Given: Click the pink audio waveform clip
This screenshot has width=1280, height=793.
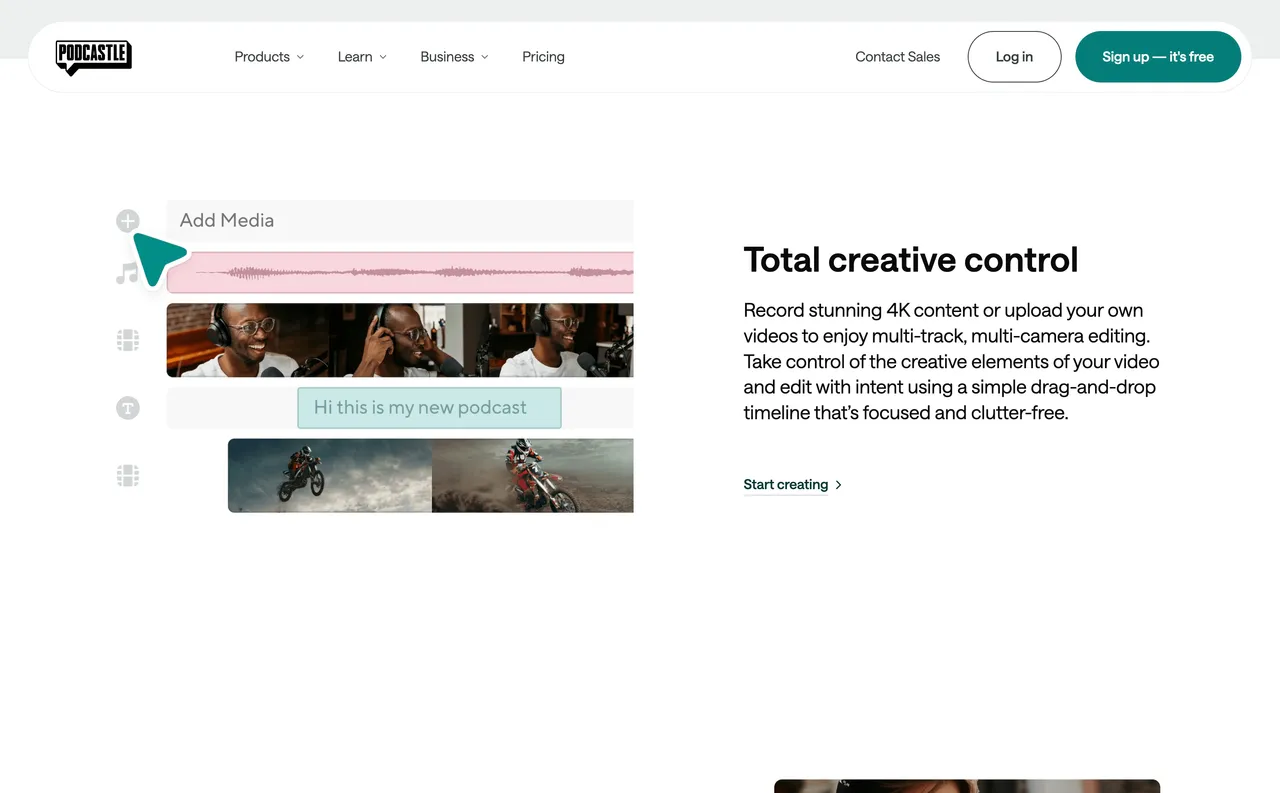Looking at the screenshot, I should pos(400,272).
